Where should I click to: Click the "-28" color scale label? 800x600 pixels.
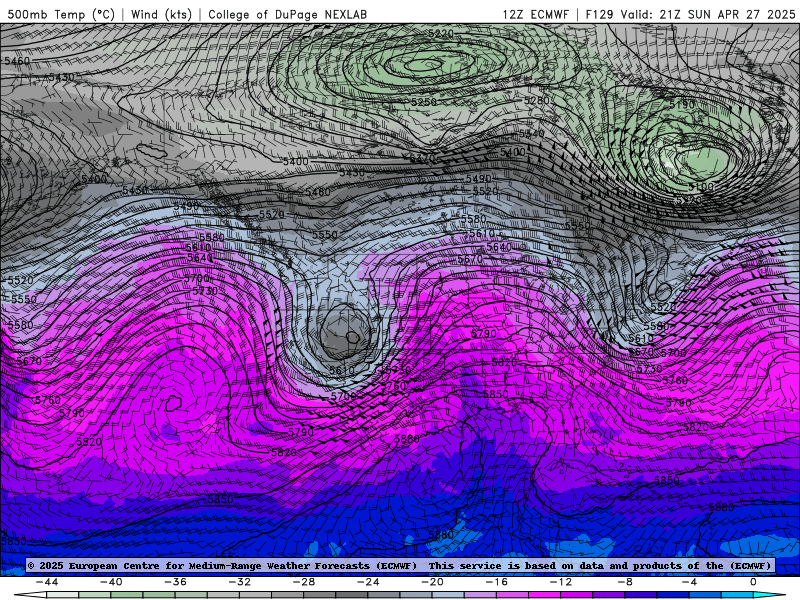[304, 582]
